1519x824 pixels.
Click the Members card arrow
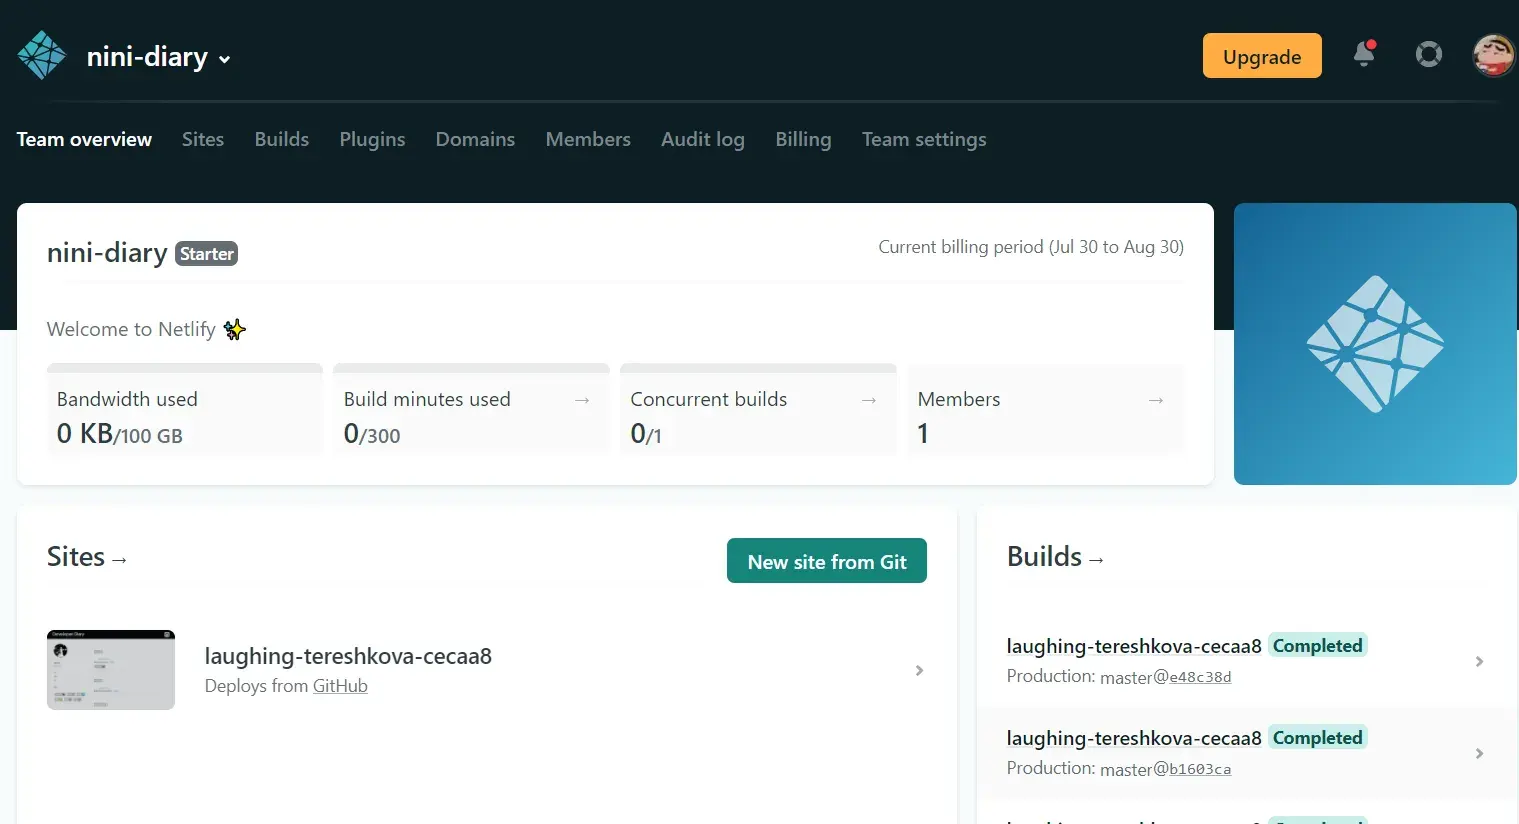tap(1156, 400)
